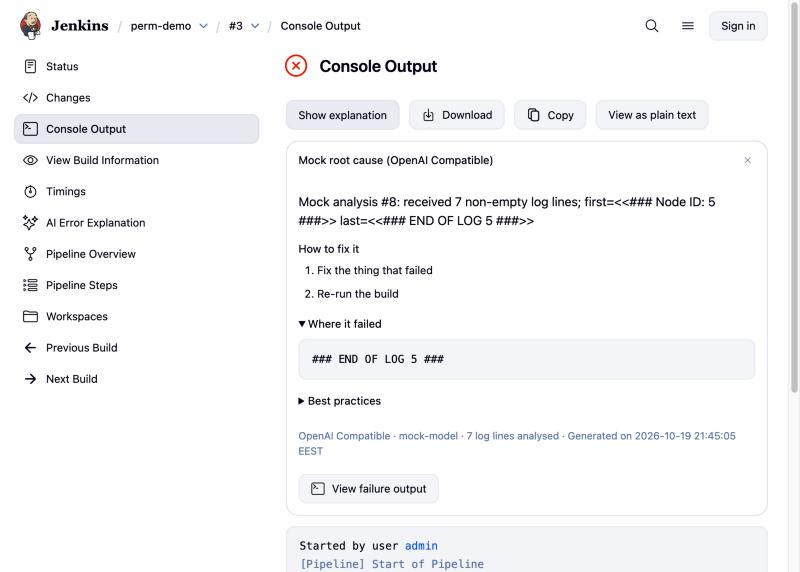This screenshot has width=800, height=572.
Task: Go to Next Build
Action: click(136, 379)
